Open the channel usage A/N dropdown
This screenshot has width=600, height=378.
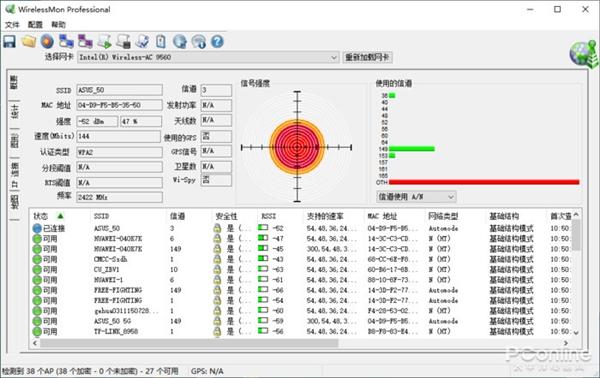click(x=416, y=197)
